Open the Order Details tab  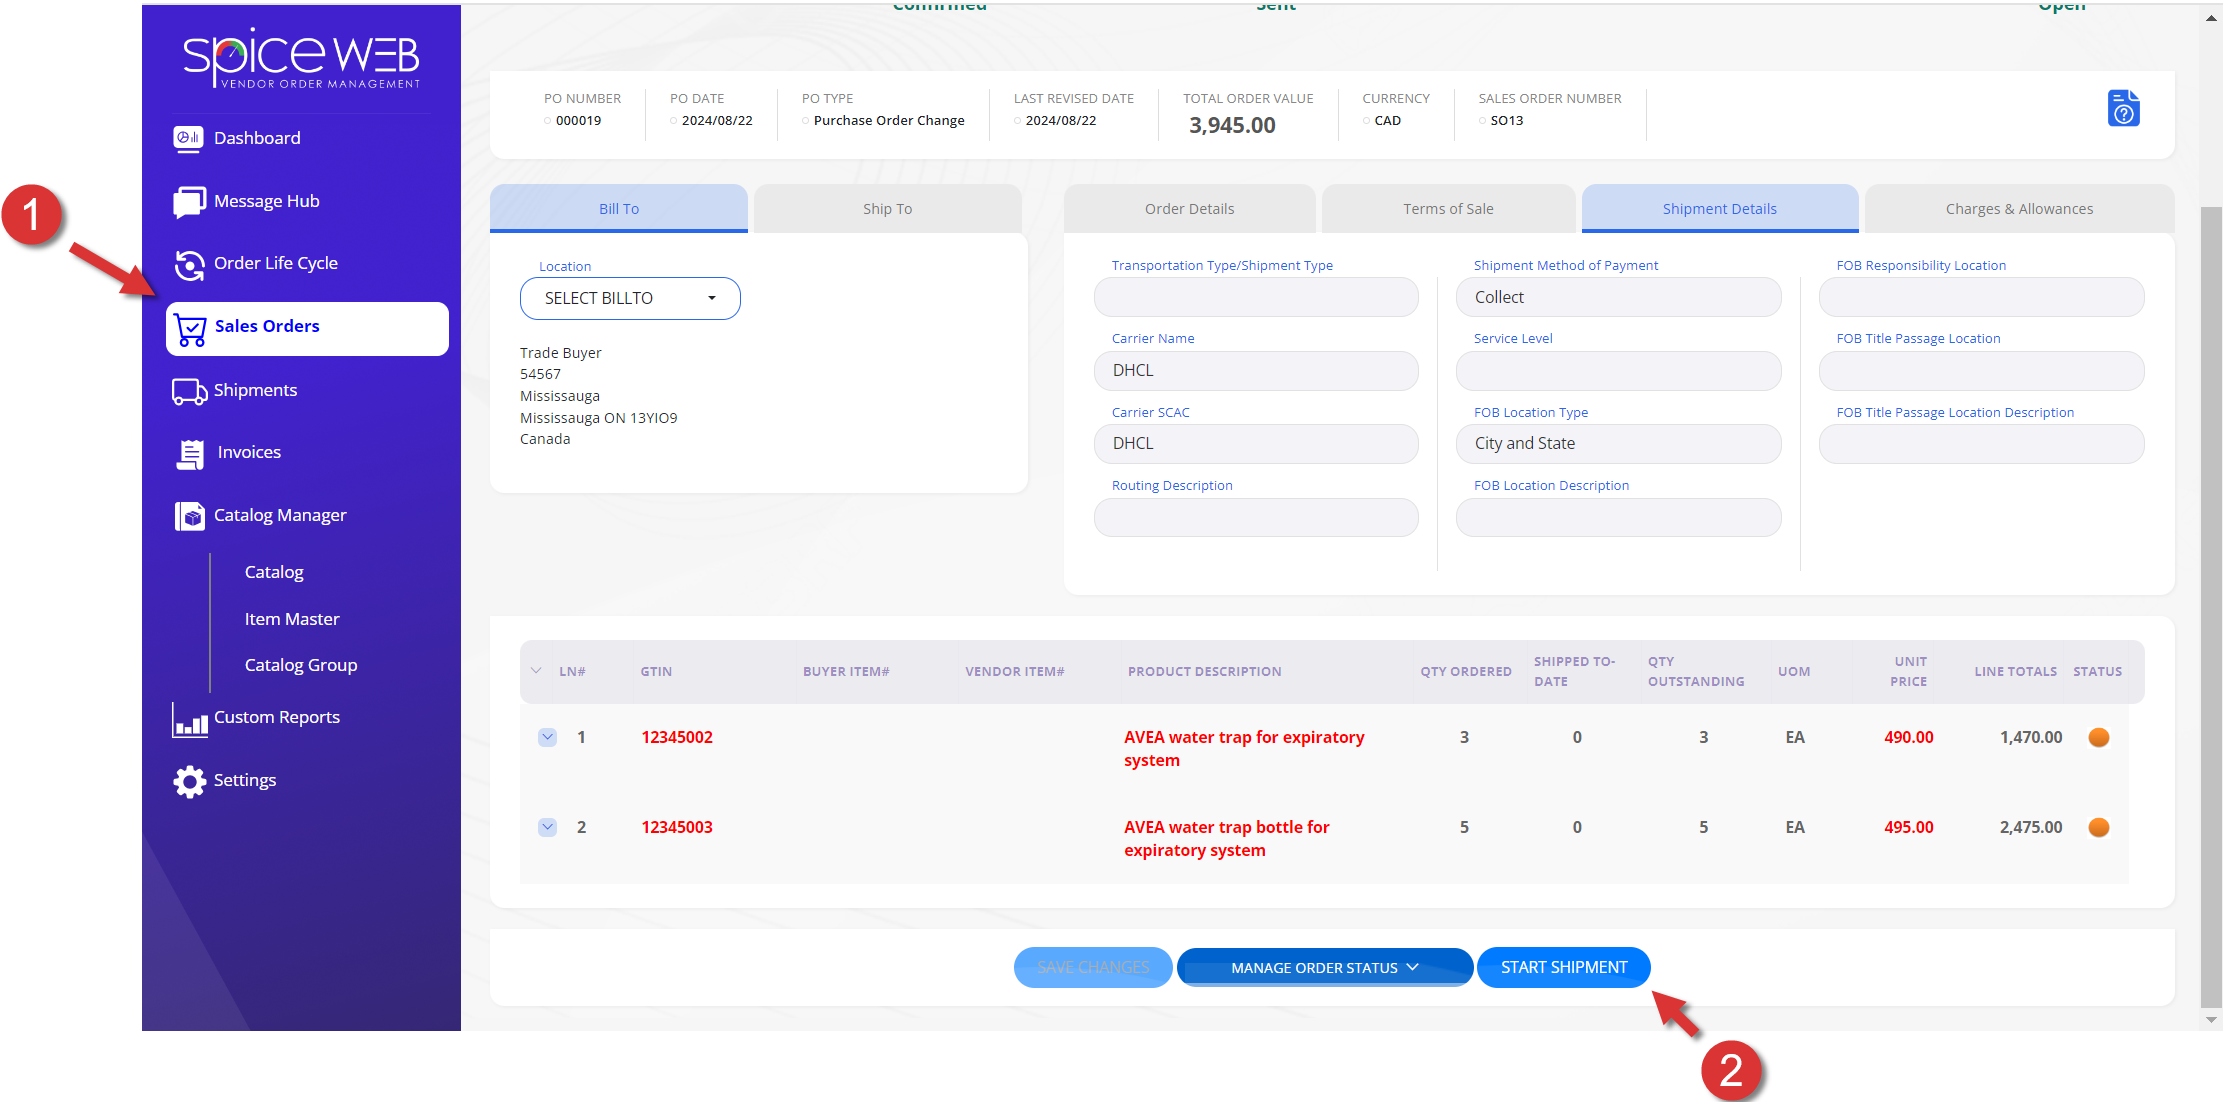1189,208
